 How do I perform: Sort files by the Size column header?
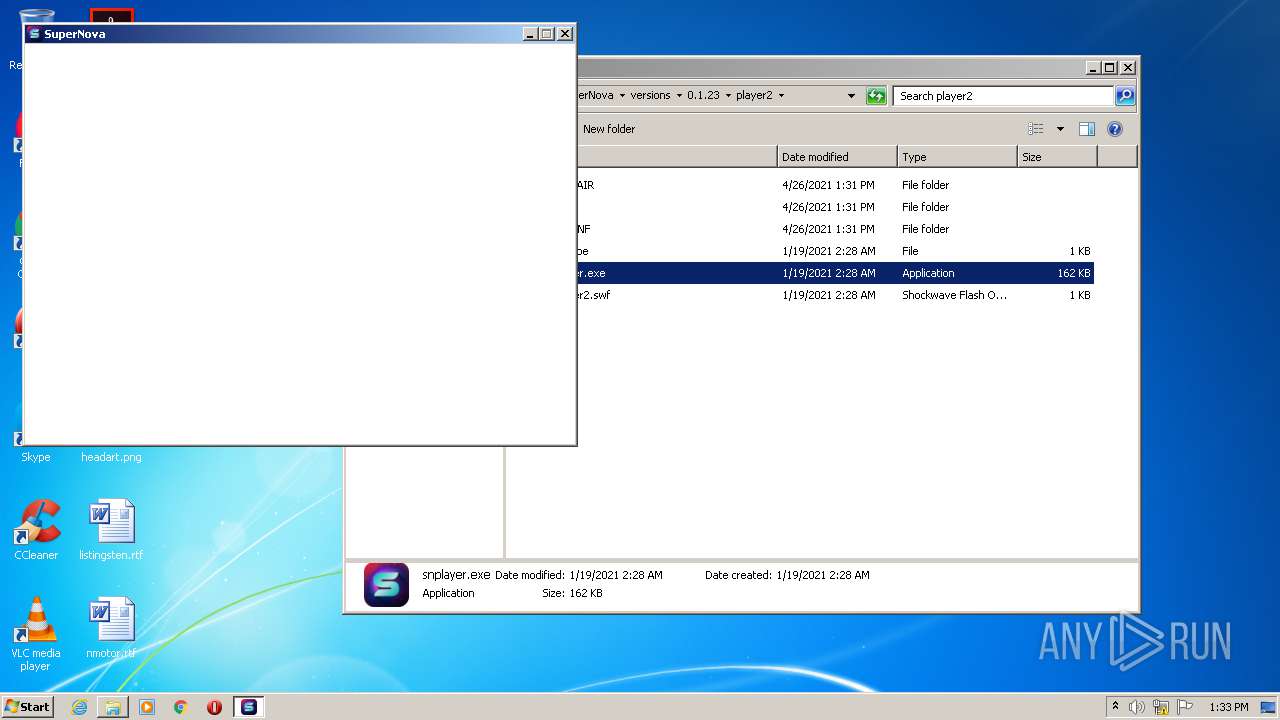point(1057,157)
